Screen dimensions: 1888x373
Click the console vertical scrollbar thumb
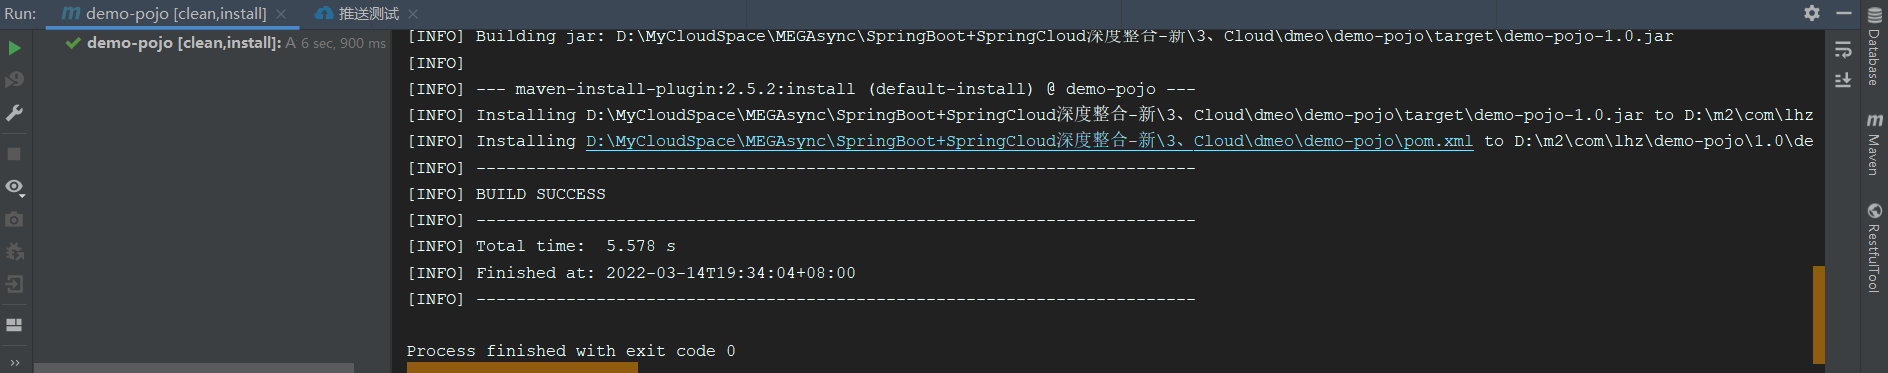click(x=1819, y=315)
